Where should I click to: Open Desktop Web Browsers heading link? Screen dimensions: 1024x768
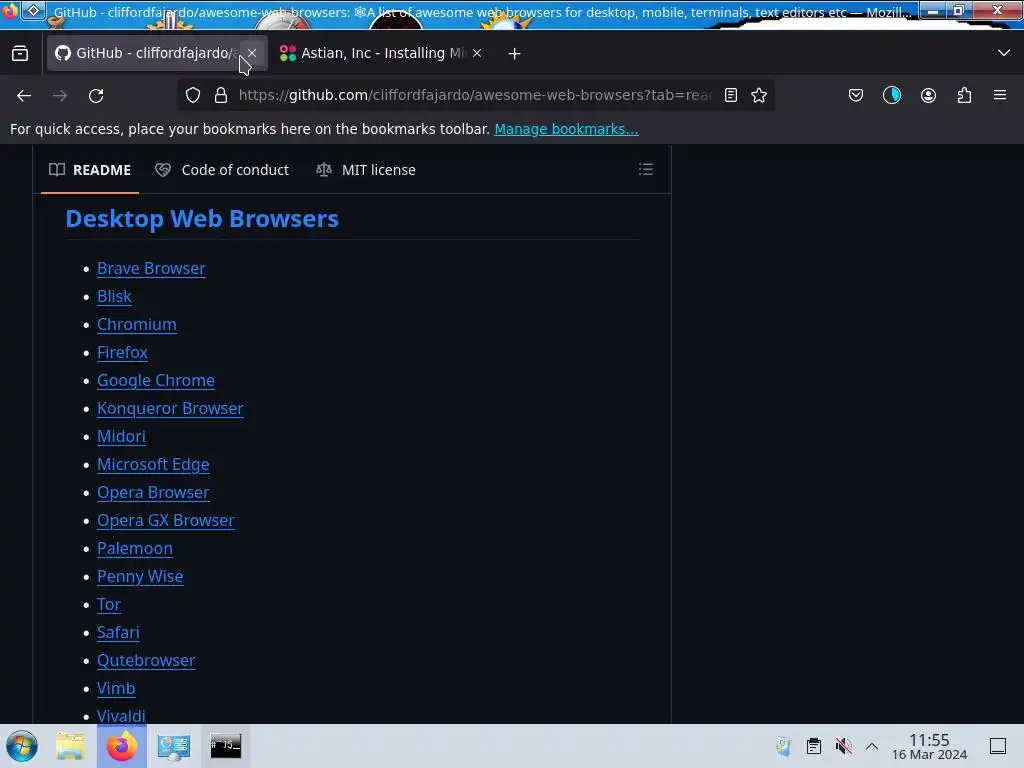coord(202,219)
